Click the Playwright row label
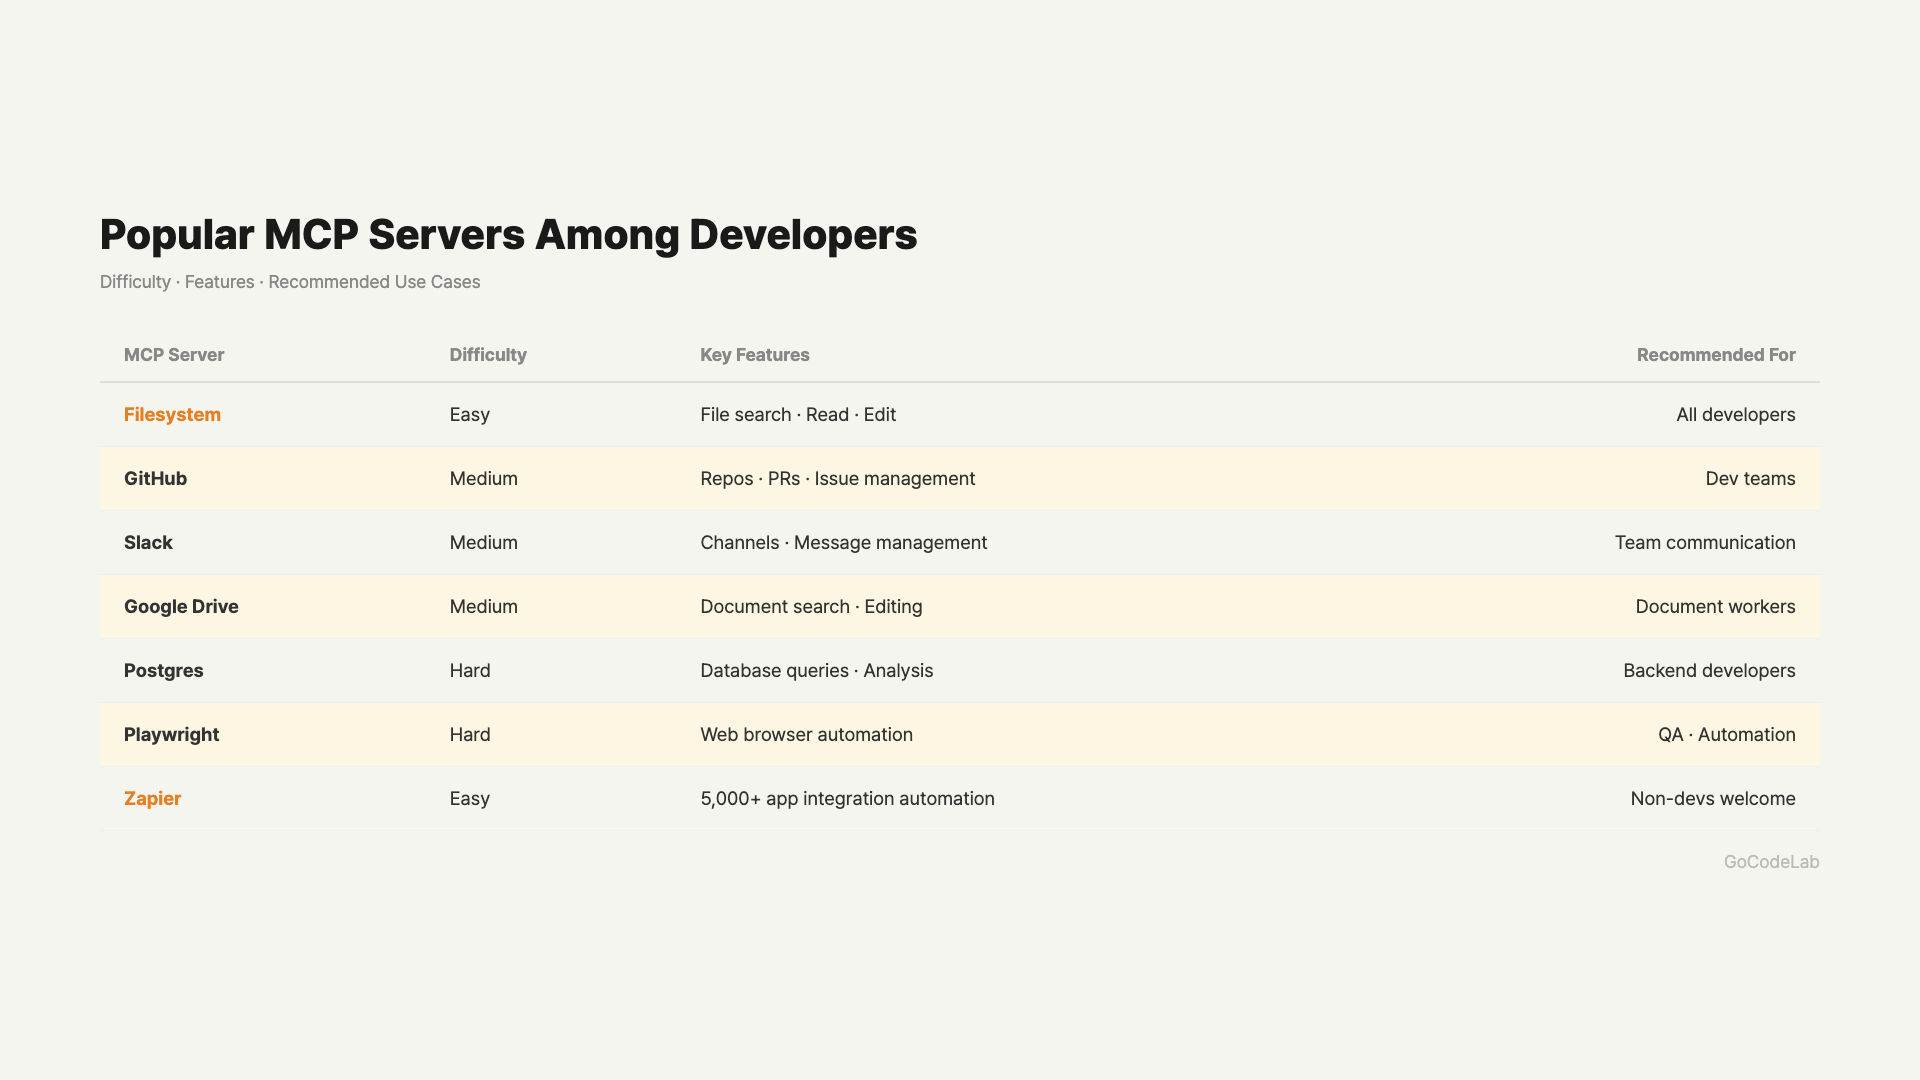 coord(171,734)
